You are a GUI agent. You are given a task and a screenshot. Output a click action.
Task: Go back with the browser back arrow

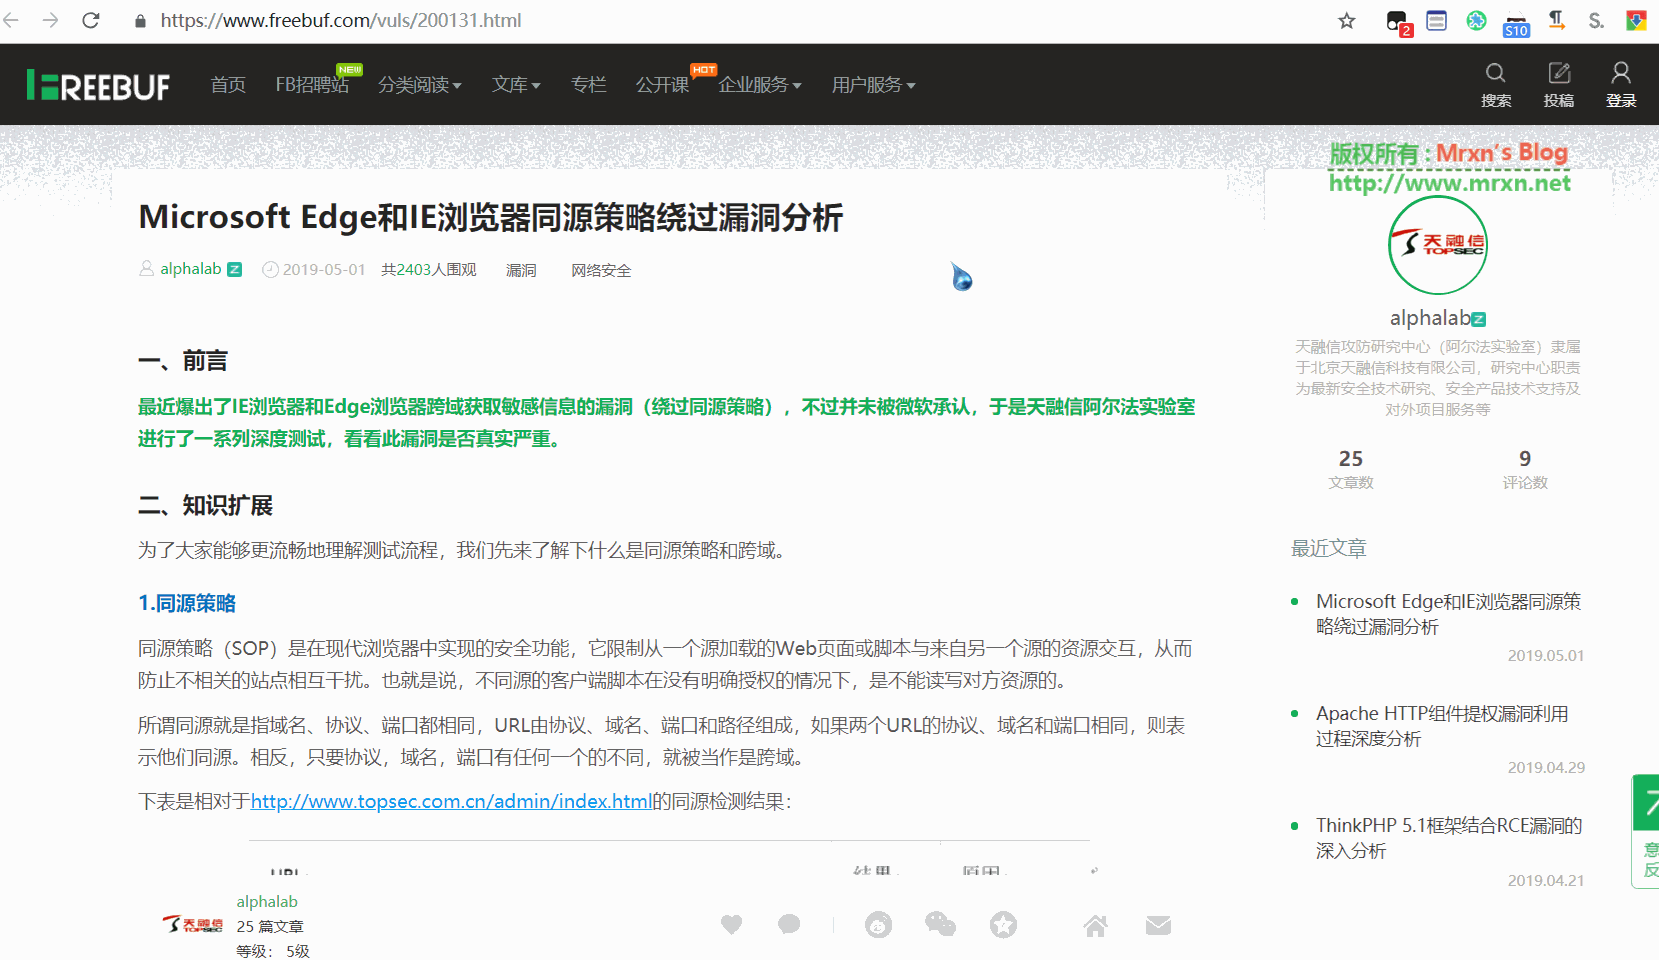[11, 20]
